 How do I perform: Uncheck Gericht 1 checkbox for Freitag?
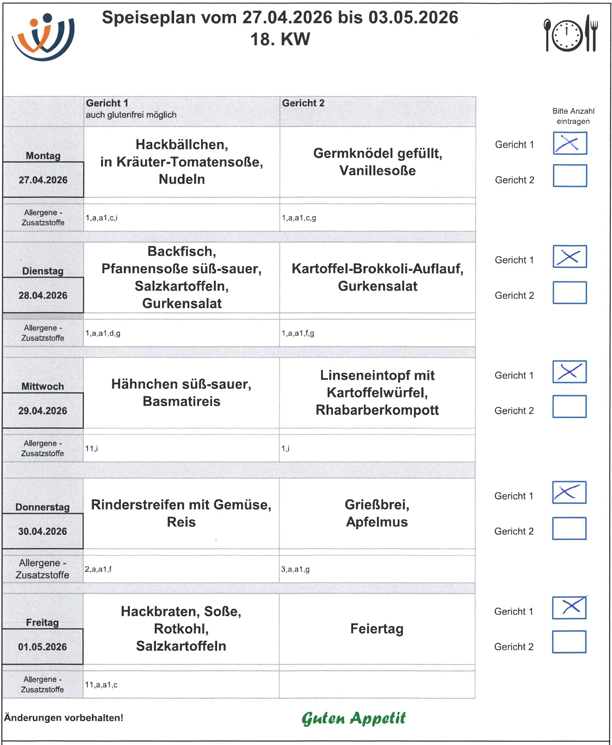(x=569, y=608)
